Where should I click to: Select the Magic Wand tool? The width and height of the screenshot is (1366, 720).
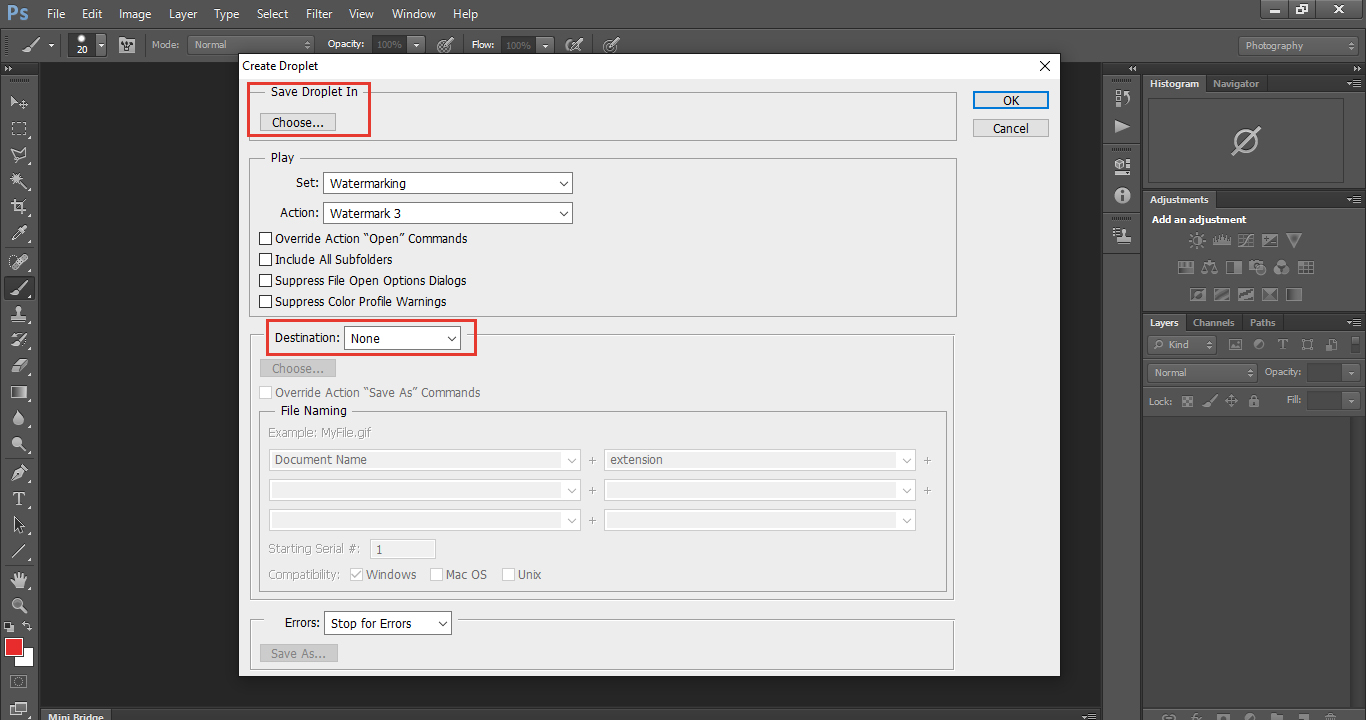click(x=19, y=181)
